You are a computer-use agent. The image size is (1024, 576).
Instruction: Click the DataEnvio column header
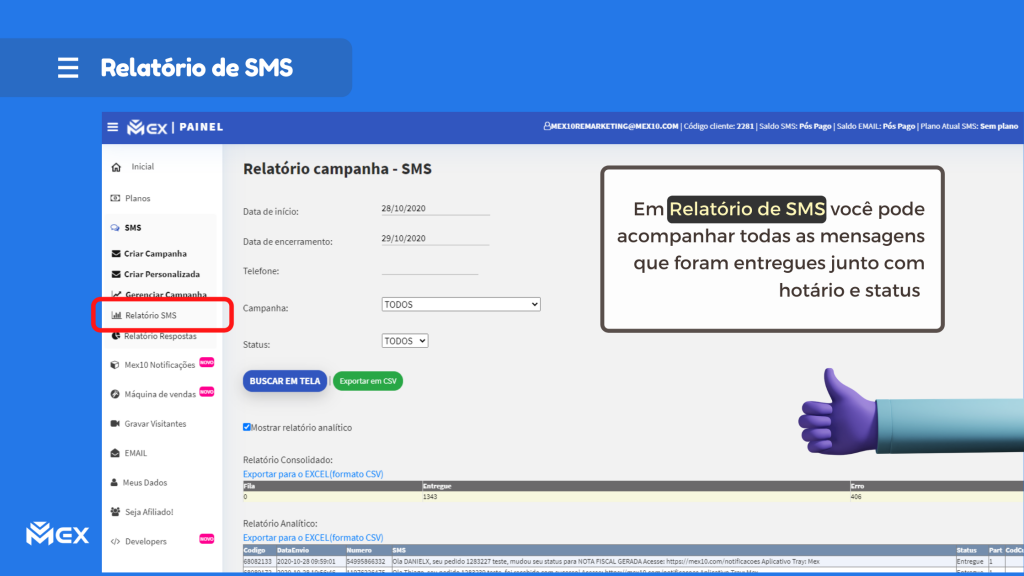point(293,551)
